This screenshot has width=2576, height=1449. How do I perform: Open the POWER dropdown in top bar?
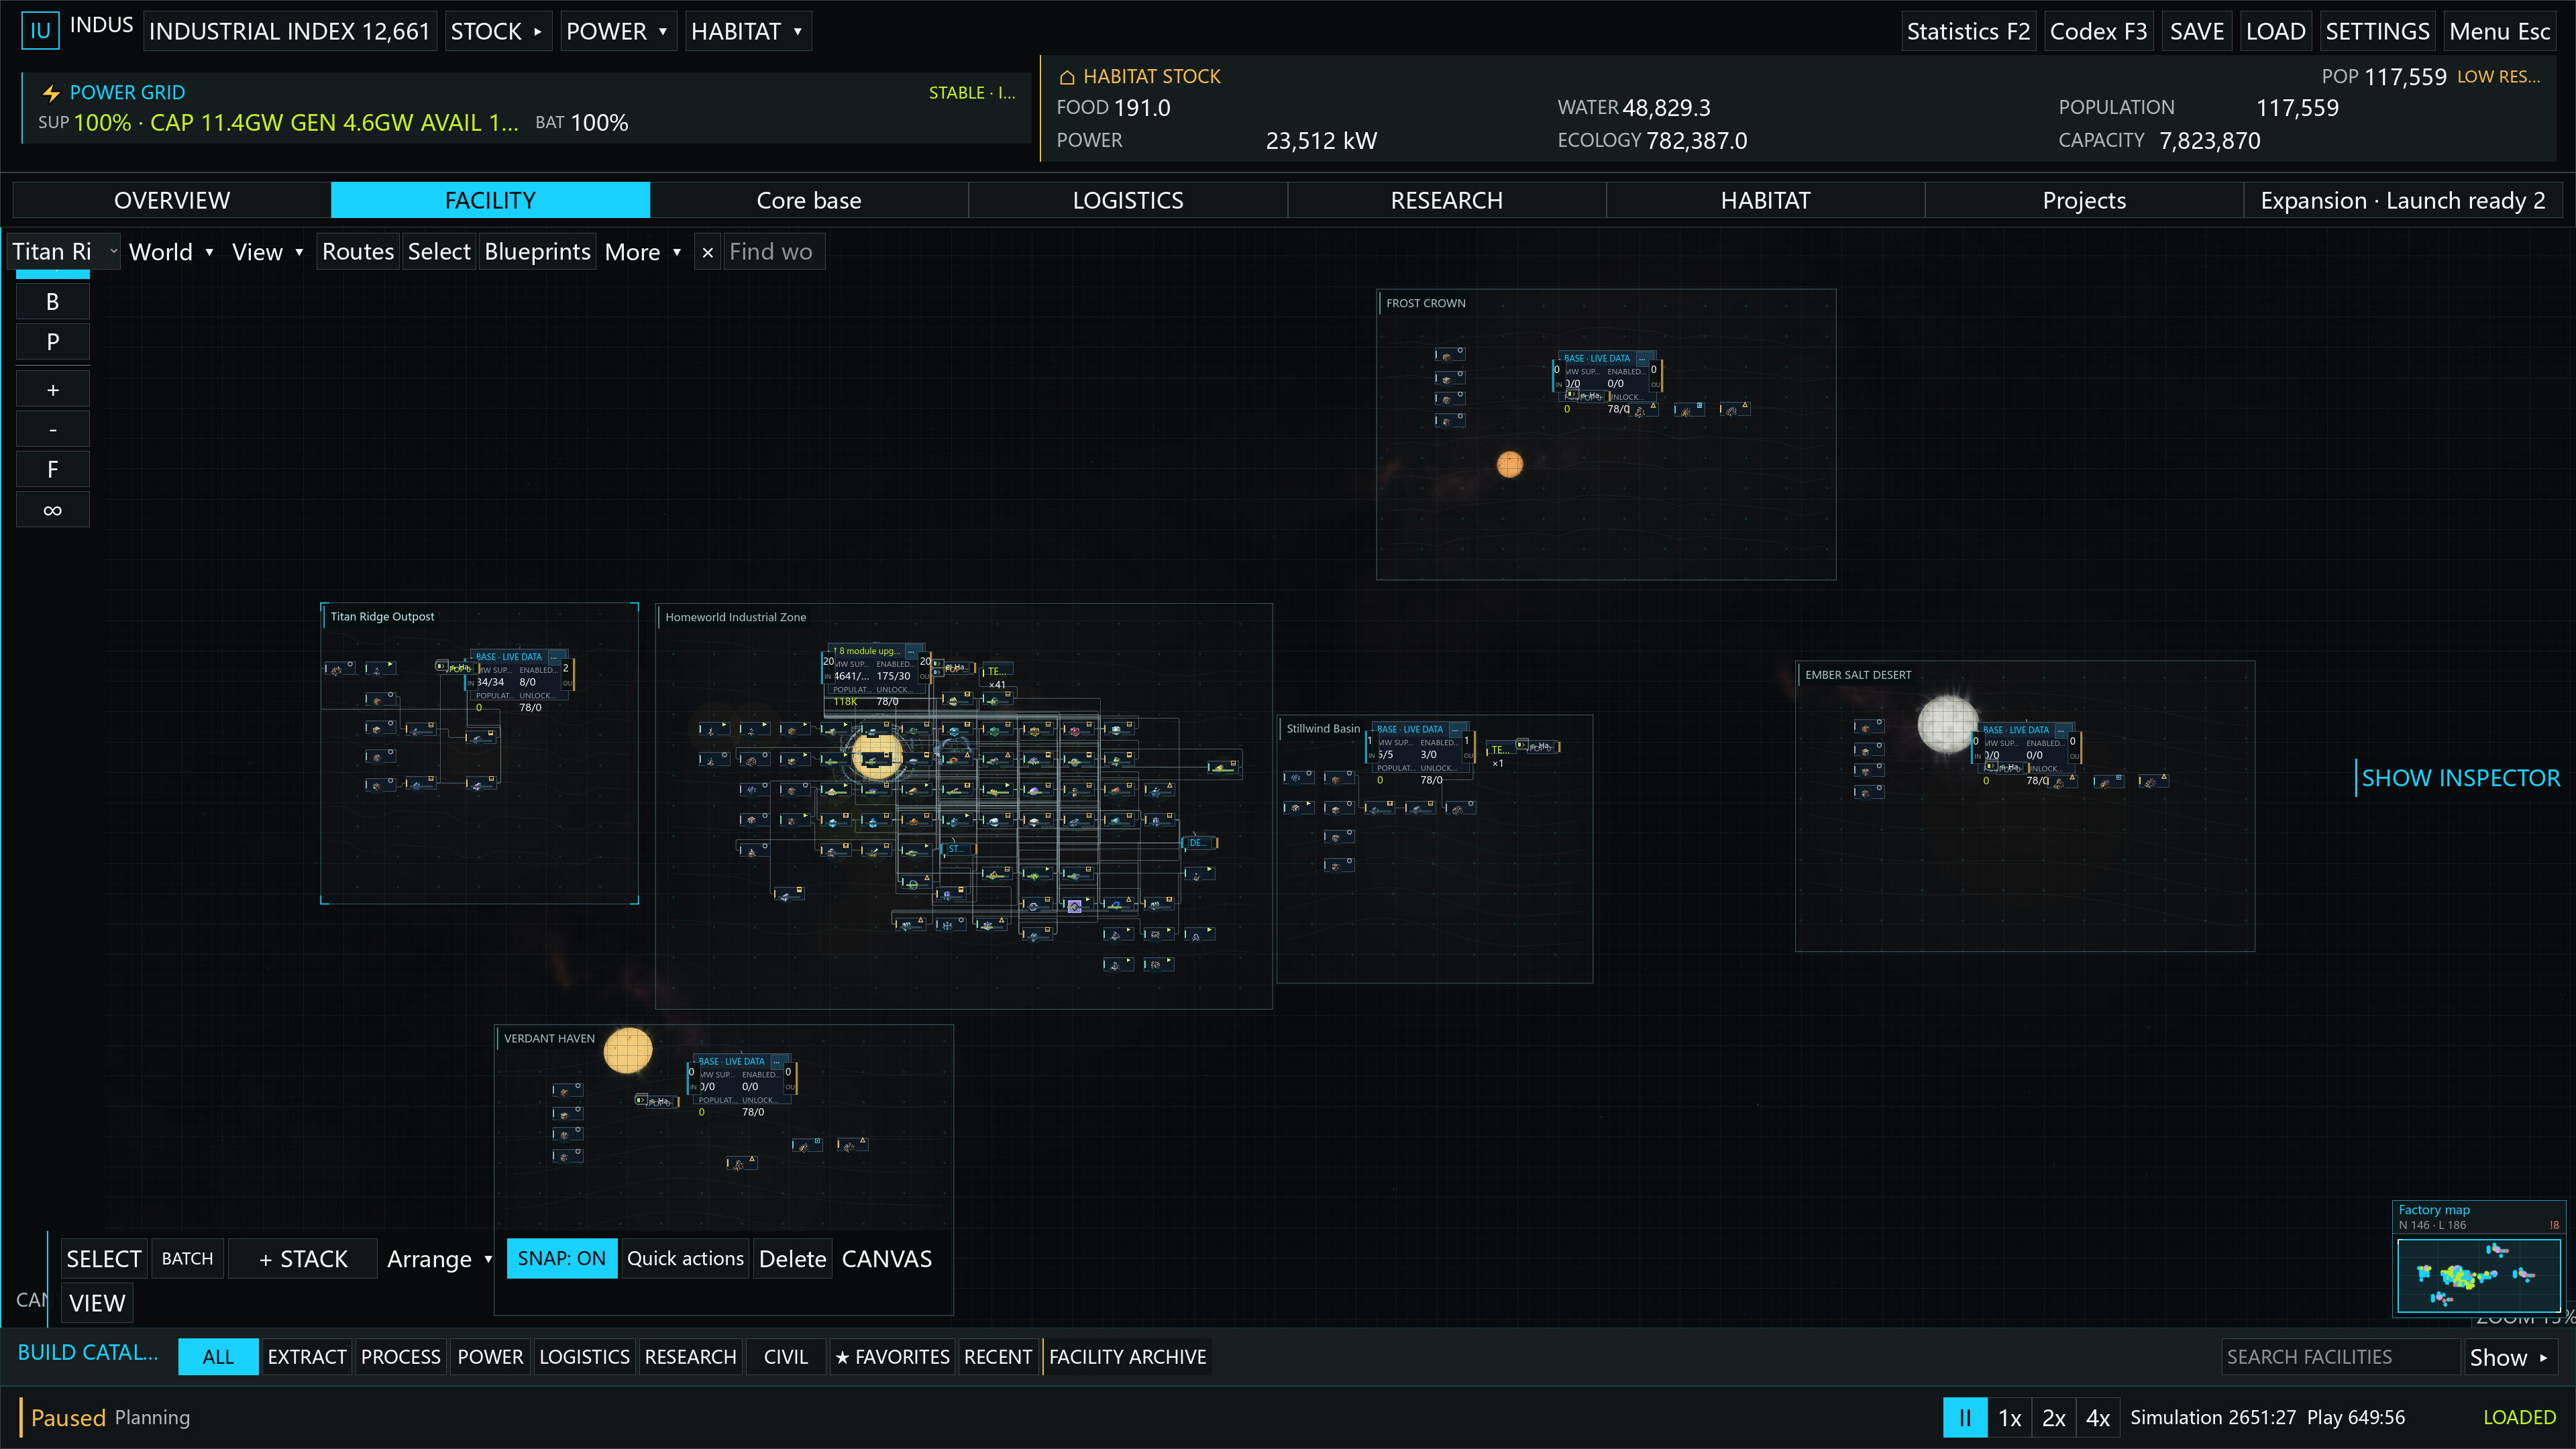(x=617, y=31)
